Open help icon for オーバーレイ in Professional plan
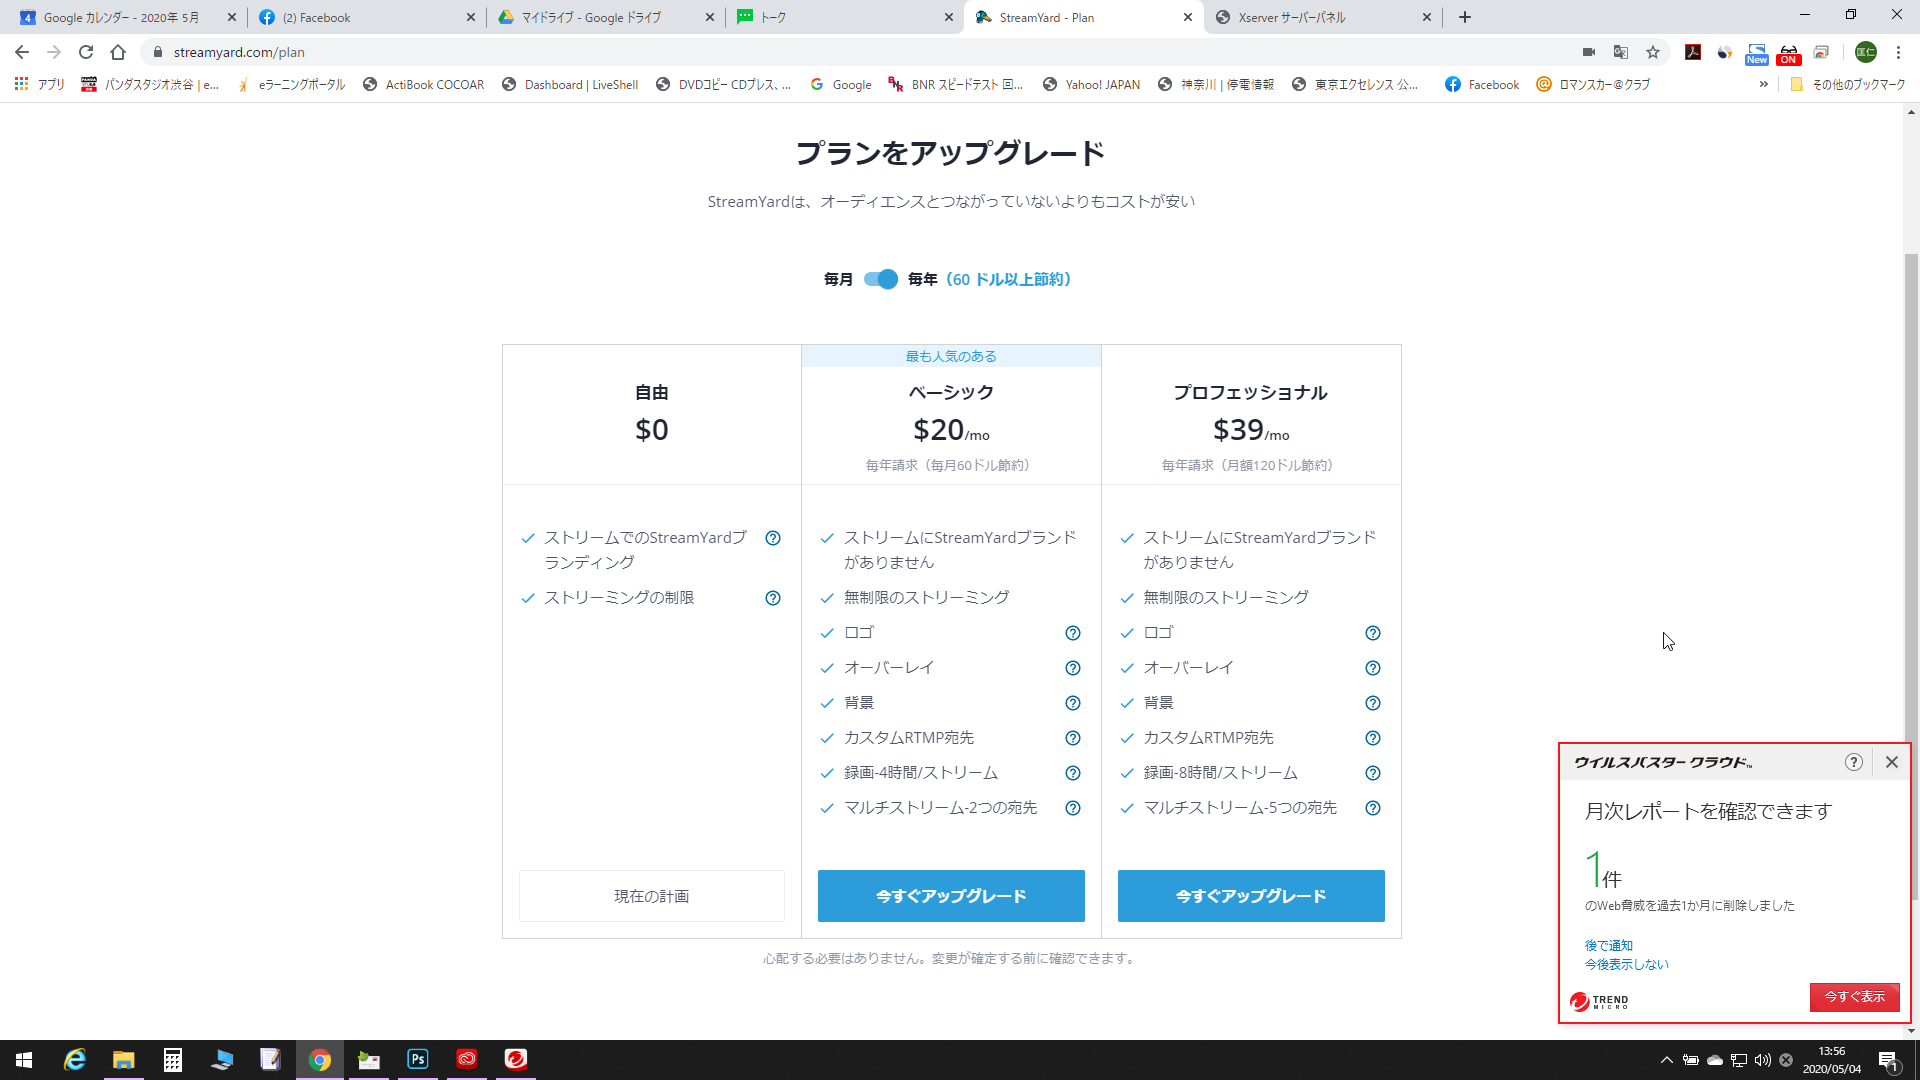 (1373, 668)
